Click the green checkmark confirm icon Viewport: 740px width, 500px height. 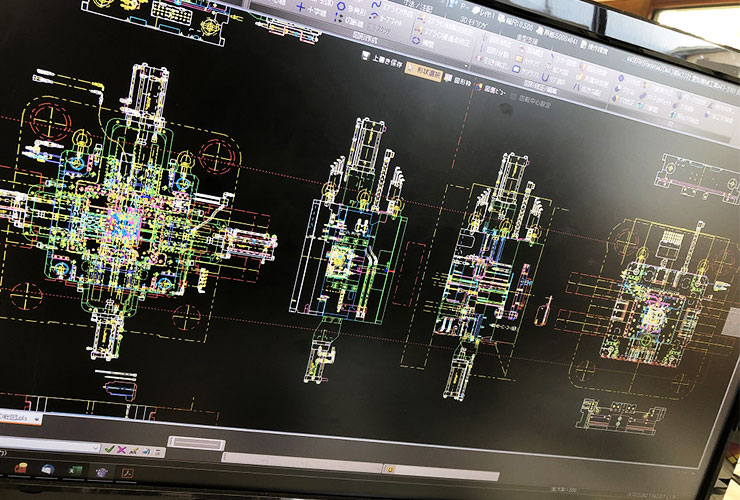[x=108, y=450]
